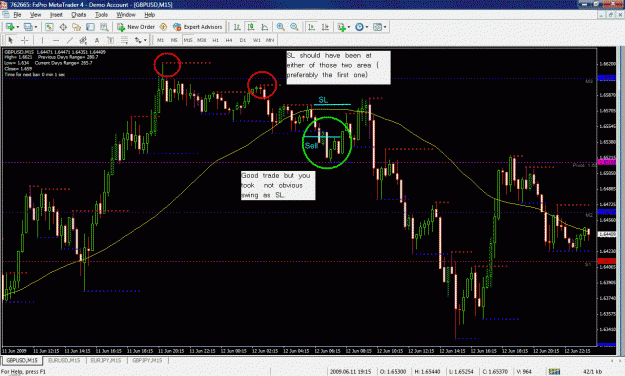This screenshot has width=625, height=376.
Task: Open the Templates icon
Action: click(x=377, y=27)
